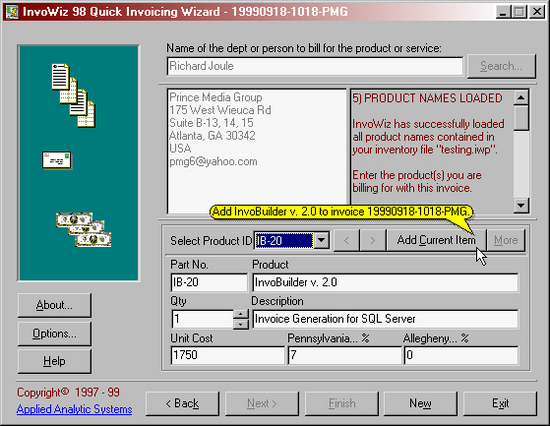Screen dimensions: 550x426
Task: Open the Options... dialog
Action: tap(54, 333)
